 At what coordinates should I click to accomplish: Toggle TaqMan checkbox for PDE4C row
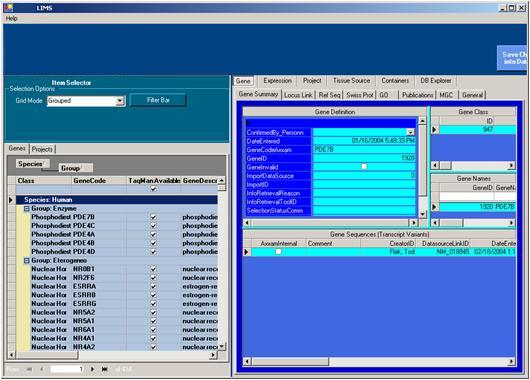tap(153, 226)
